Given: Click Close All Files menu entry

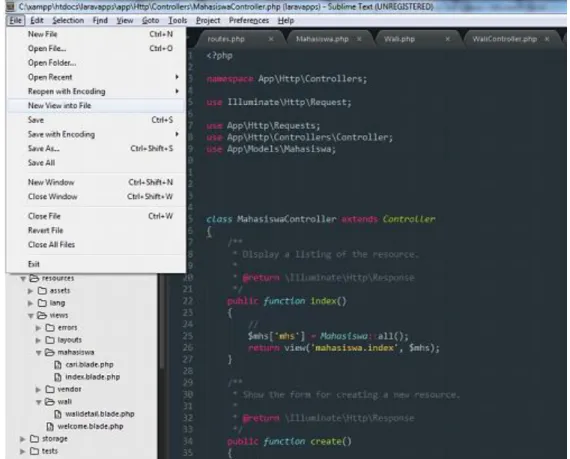Looking at the screenshot, I should coord(96,245).
